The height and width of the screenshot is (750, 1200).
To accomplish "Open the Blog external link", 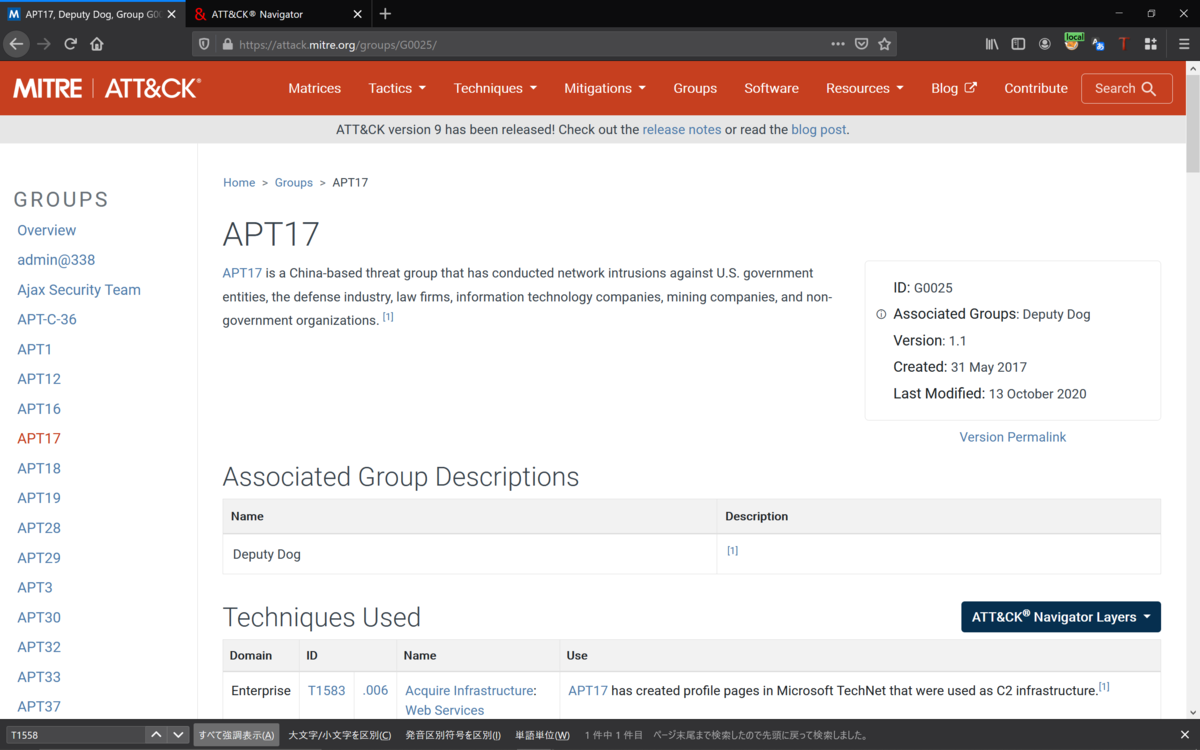I will [x=954, y=88].
